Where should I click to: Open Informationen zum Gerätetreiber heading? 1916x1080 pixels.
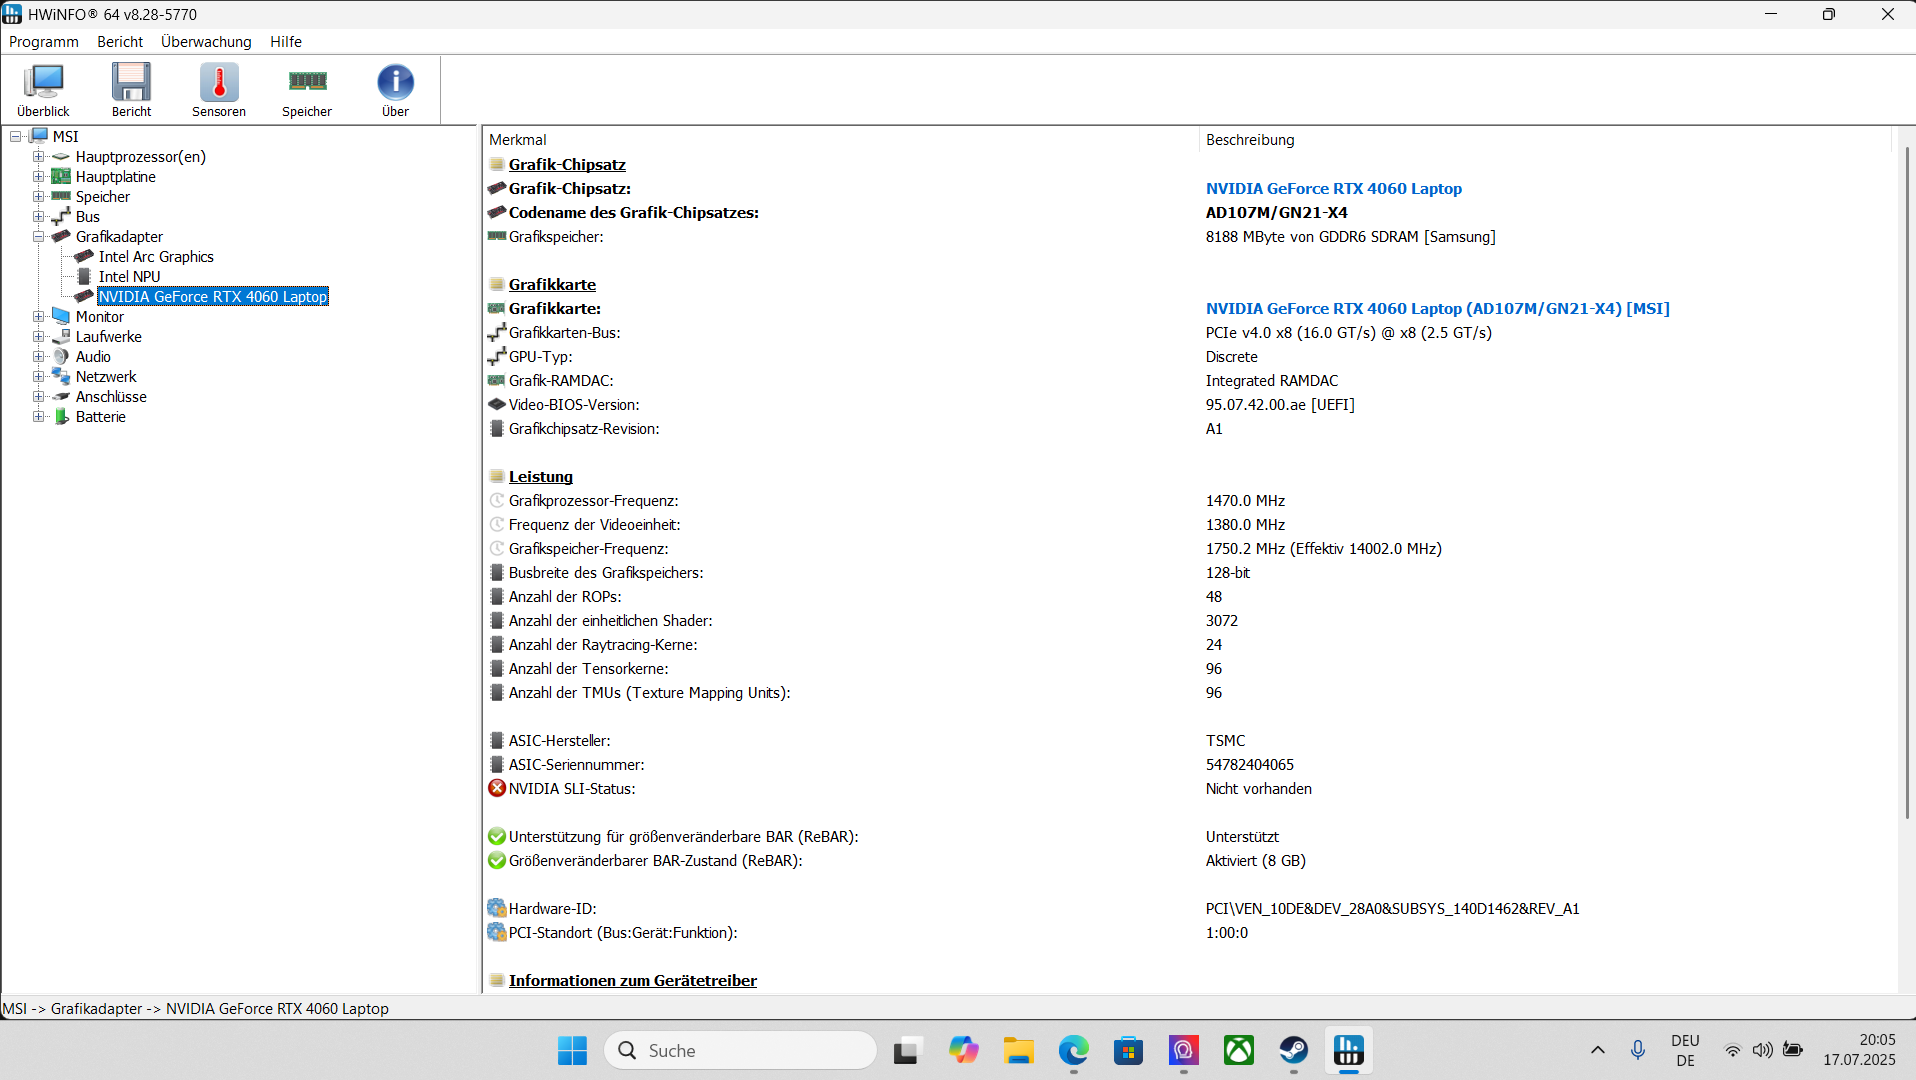point(633,981)
